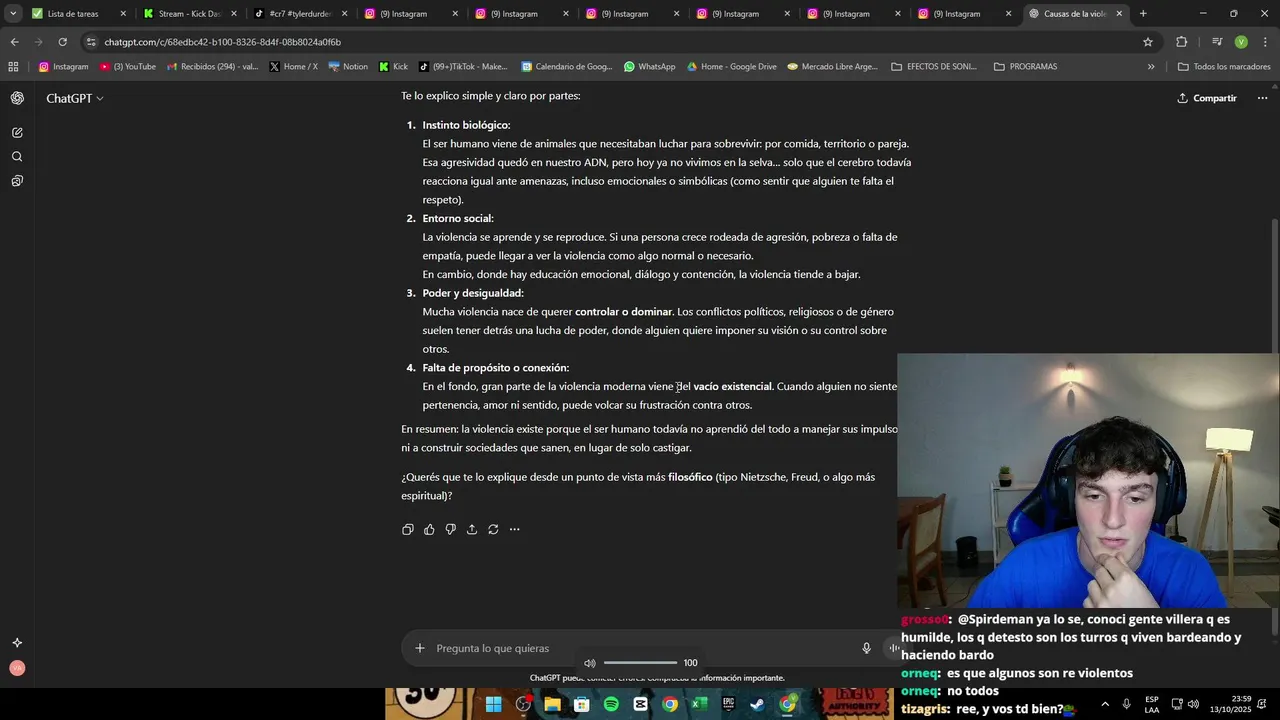Click the share icon below the response

tap(472, 529)
